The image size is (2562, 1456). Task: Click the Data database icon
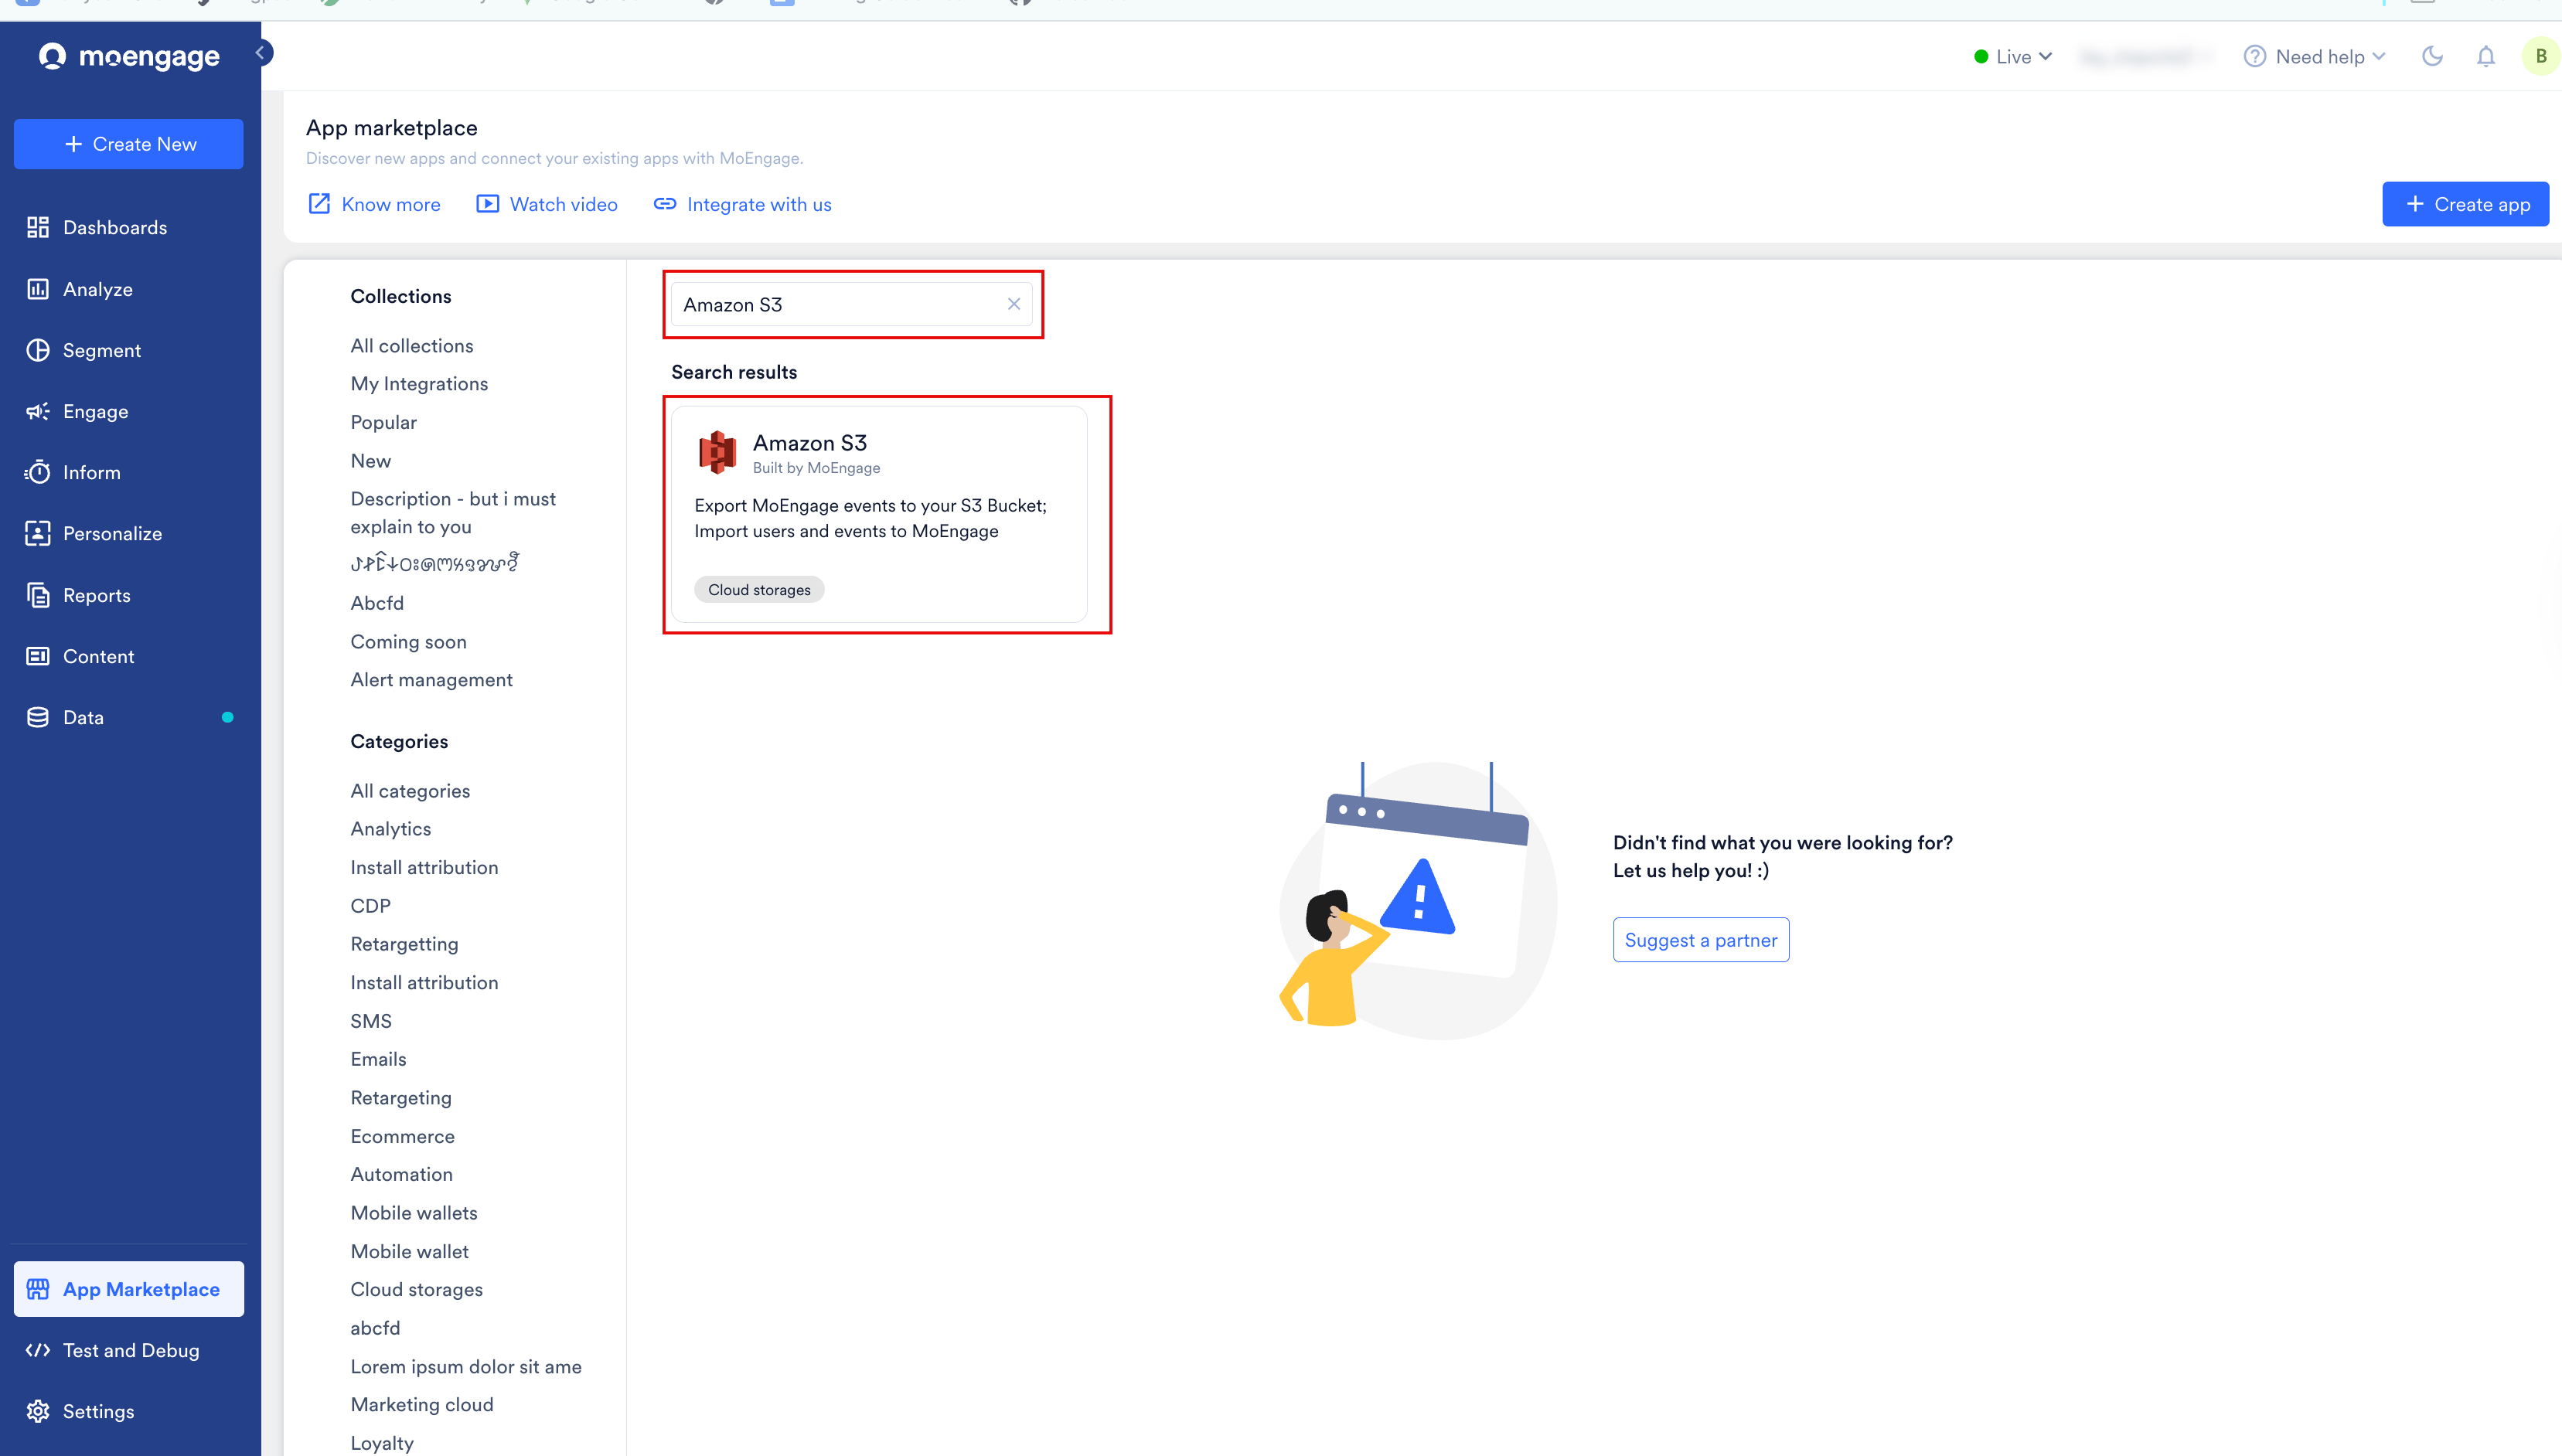(x=38, y=717)
